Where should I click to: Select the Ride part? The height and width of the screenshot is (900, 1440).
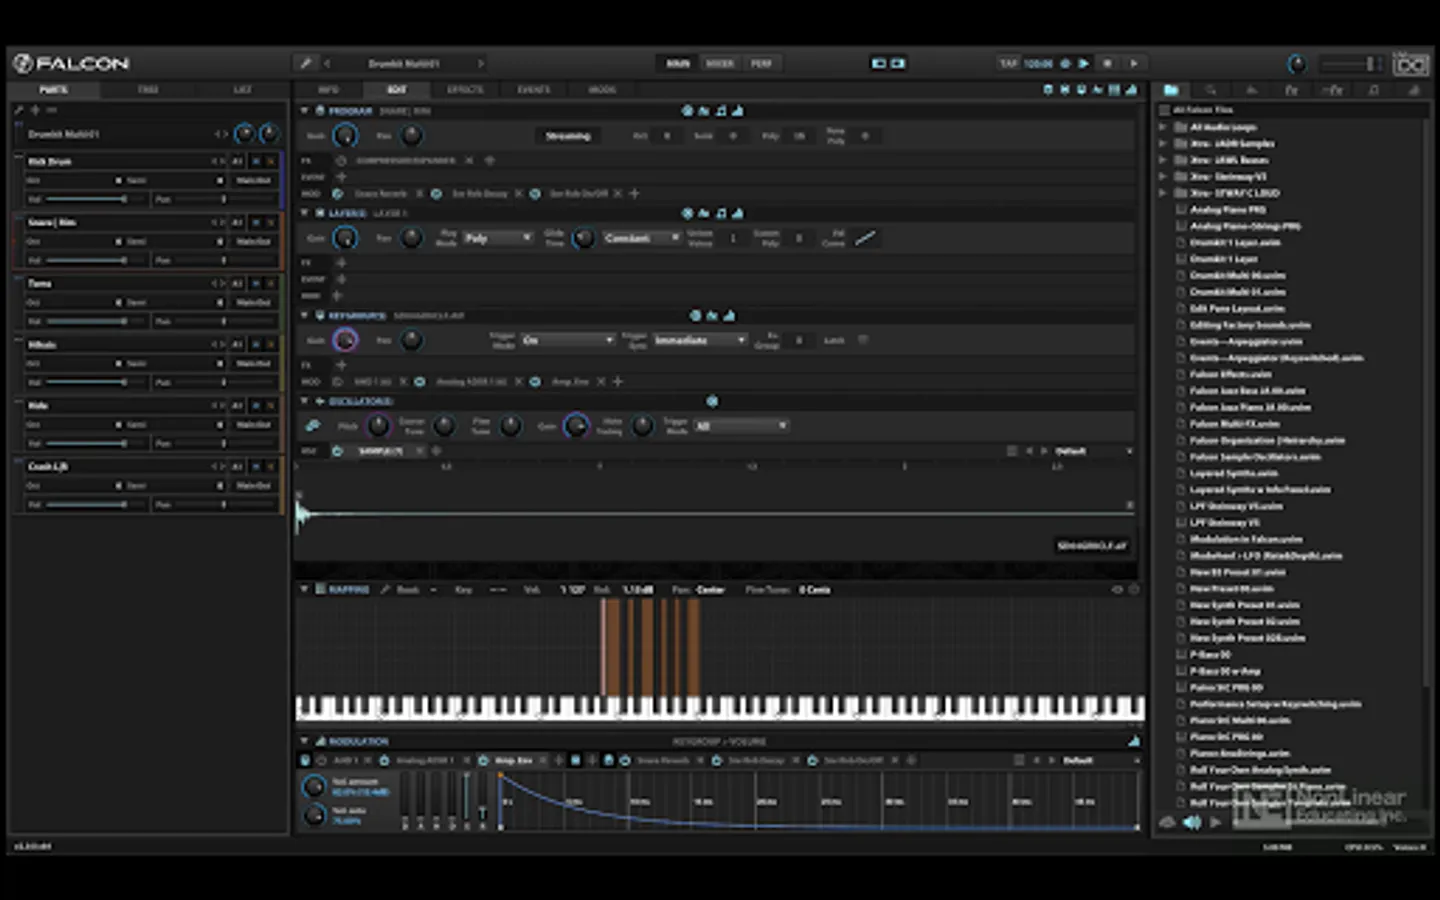pyautogui.click(x=38, y=405)
